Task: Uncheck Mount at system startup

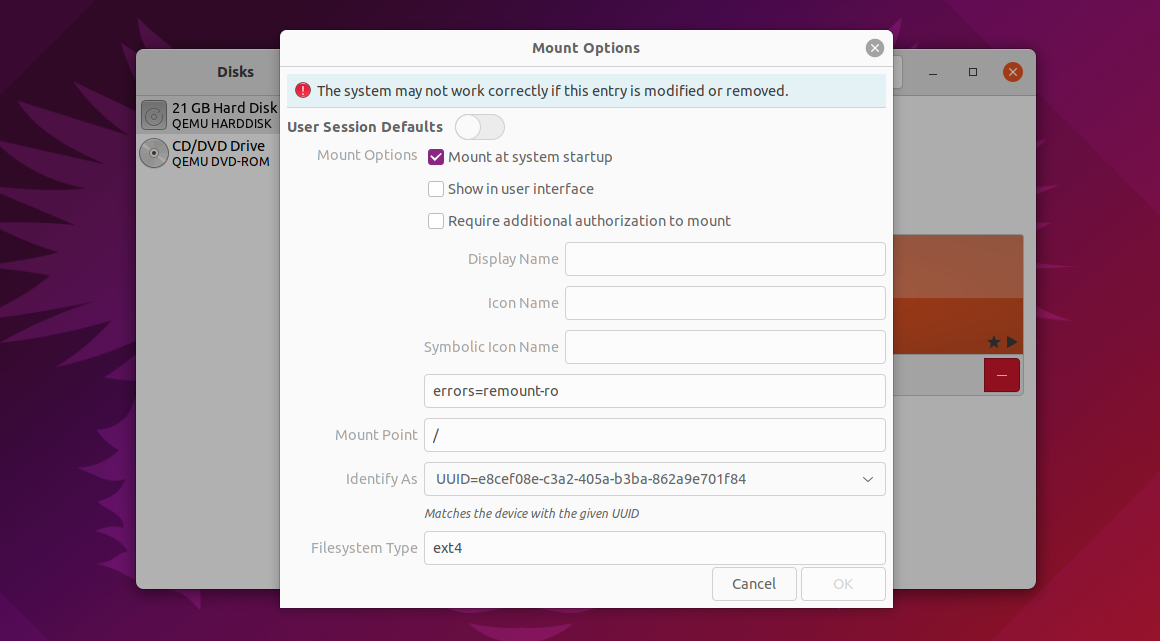Action: coord(436,157)
